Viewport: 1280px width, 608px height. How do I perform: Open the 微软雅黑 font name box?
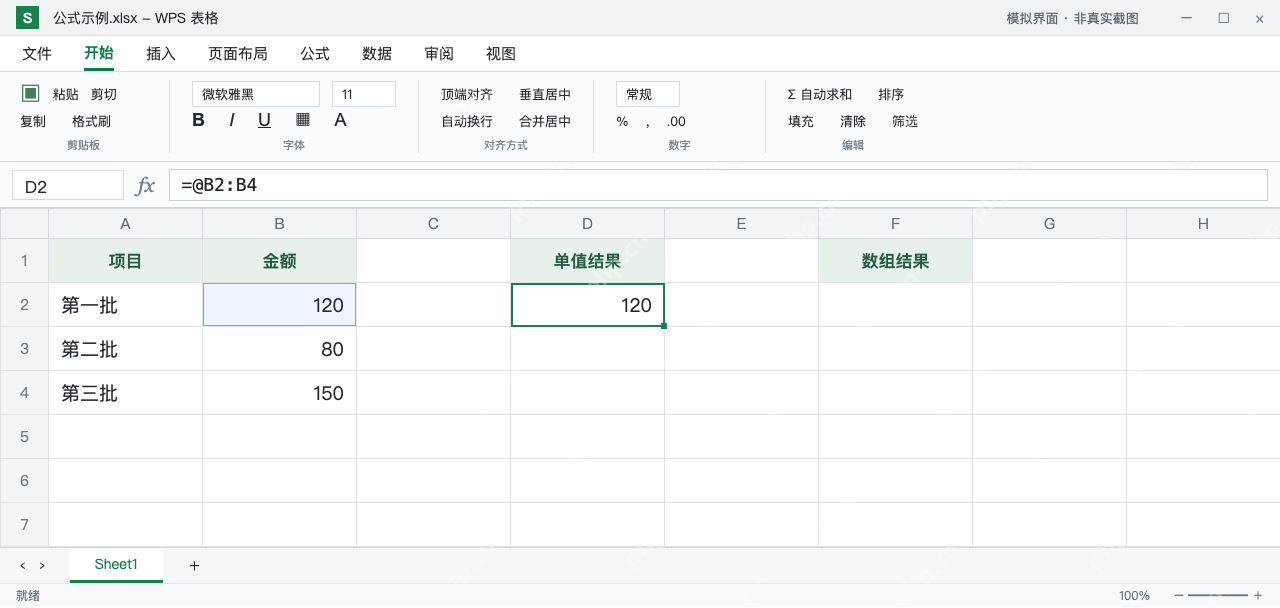click(256, 94)
